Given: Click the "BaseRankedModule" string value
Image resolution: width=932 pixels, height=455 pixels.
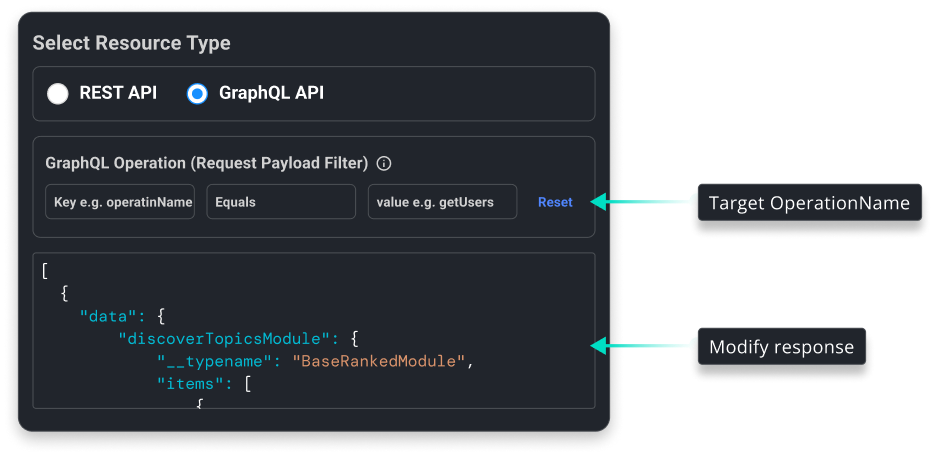Looking at the screenshot, I should click(378, 361).
